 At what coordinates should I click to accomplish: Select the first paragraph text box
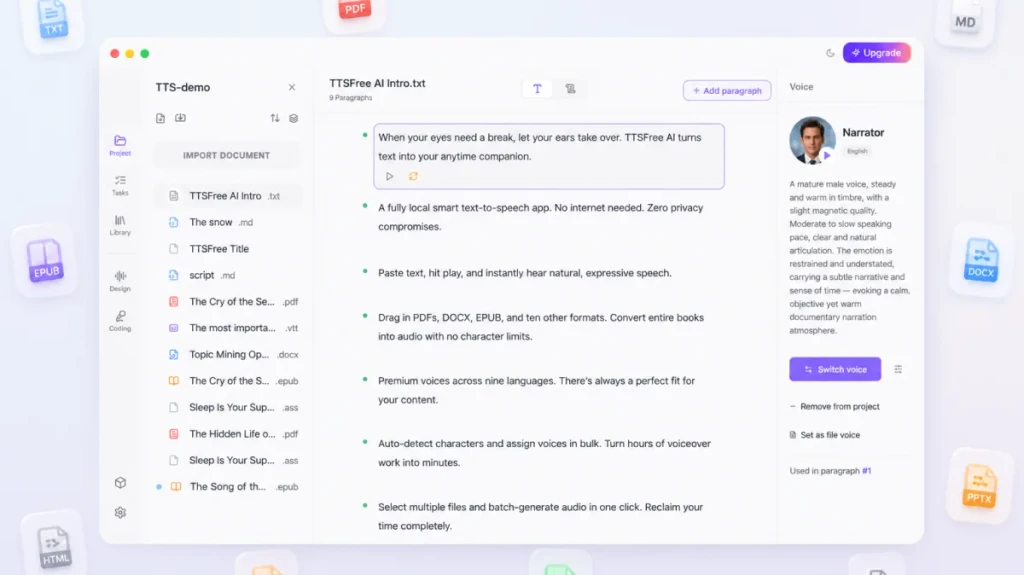pos(549,156)
